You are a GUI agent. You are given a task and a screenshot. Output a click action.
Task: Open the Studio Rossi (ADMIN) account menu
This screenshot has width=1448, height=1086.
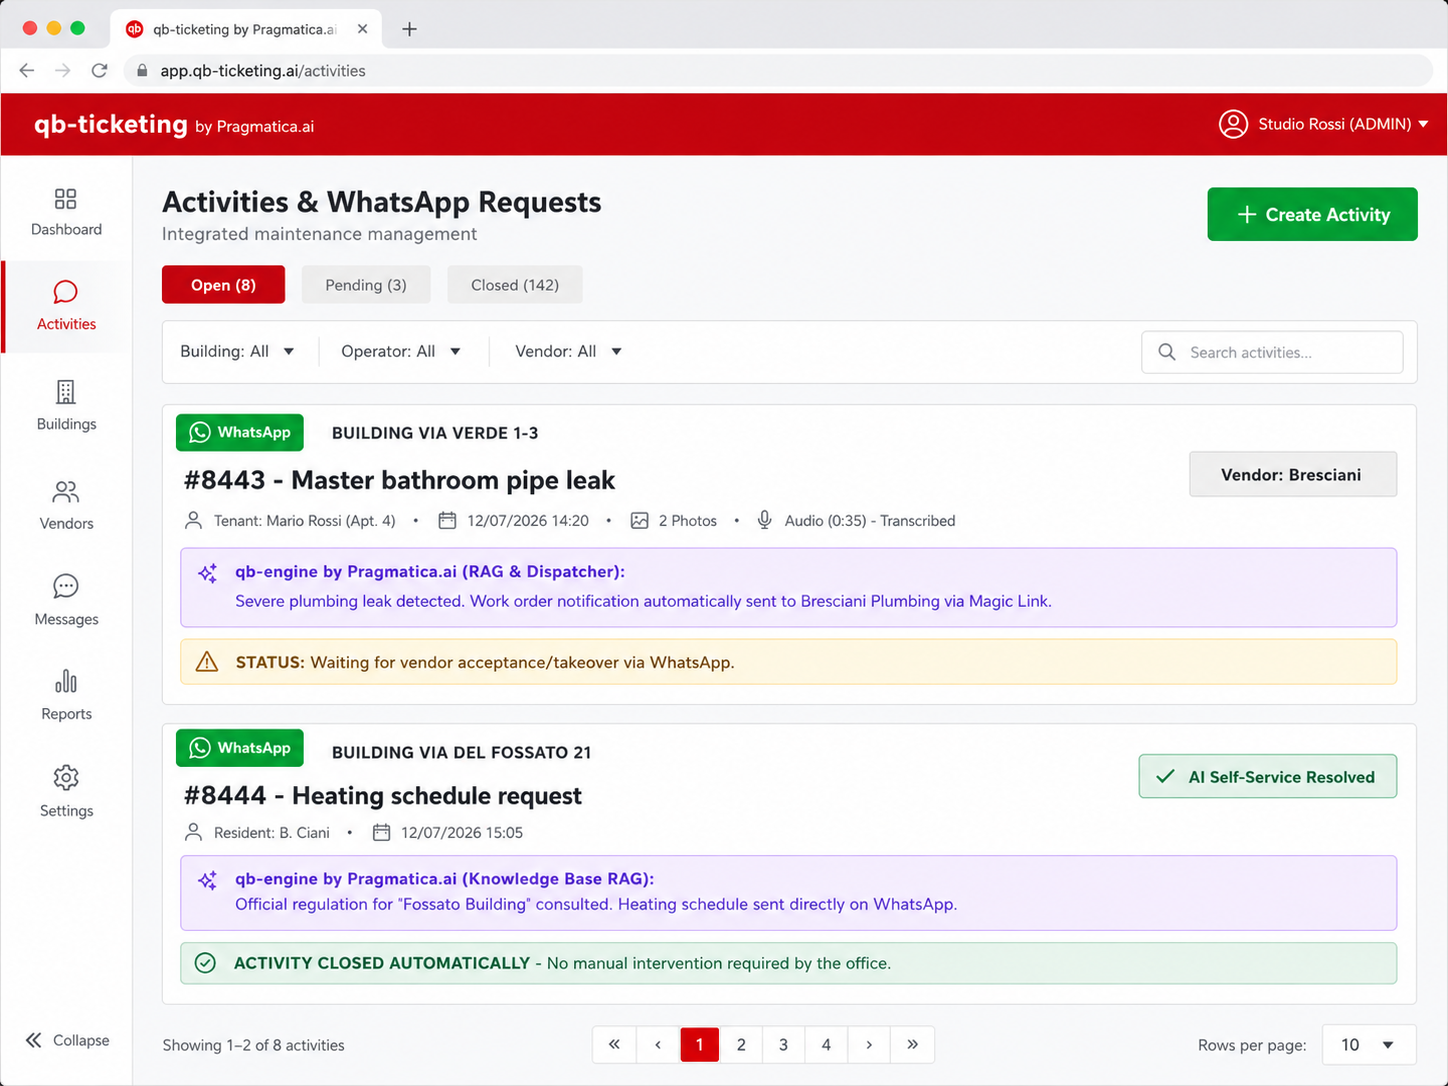pyautogui.click(x=1323, y=124)
